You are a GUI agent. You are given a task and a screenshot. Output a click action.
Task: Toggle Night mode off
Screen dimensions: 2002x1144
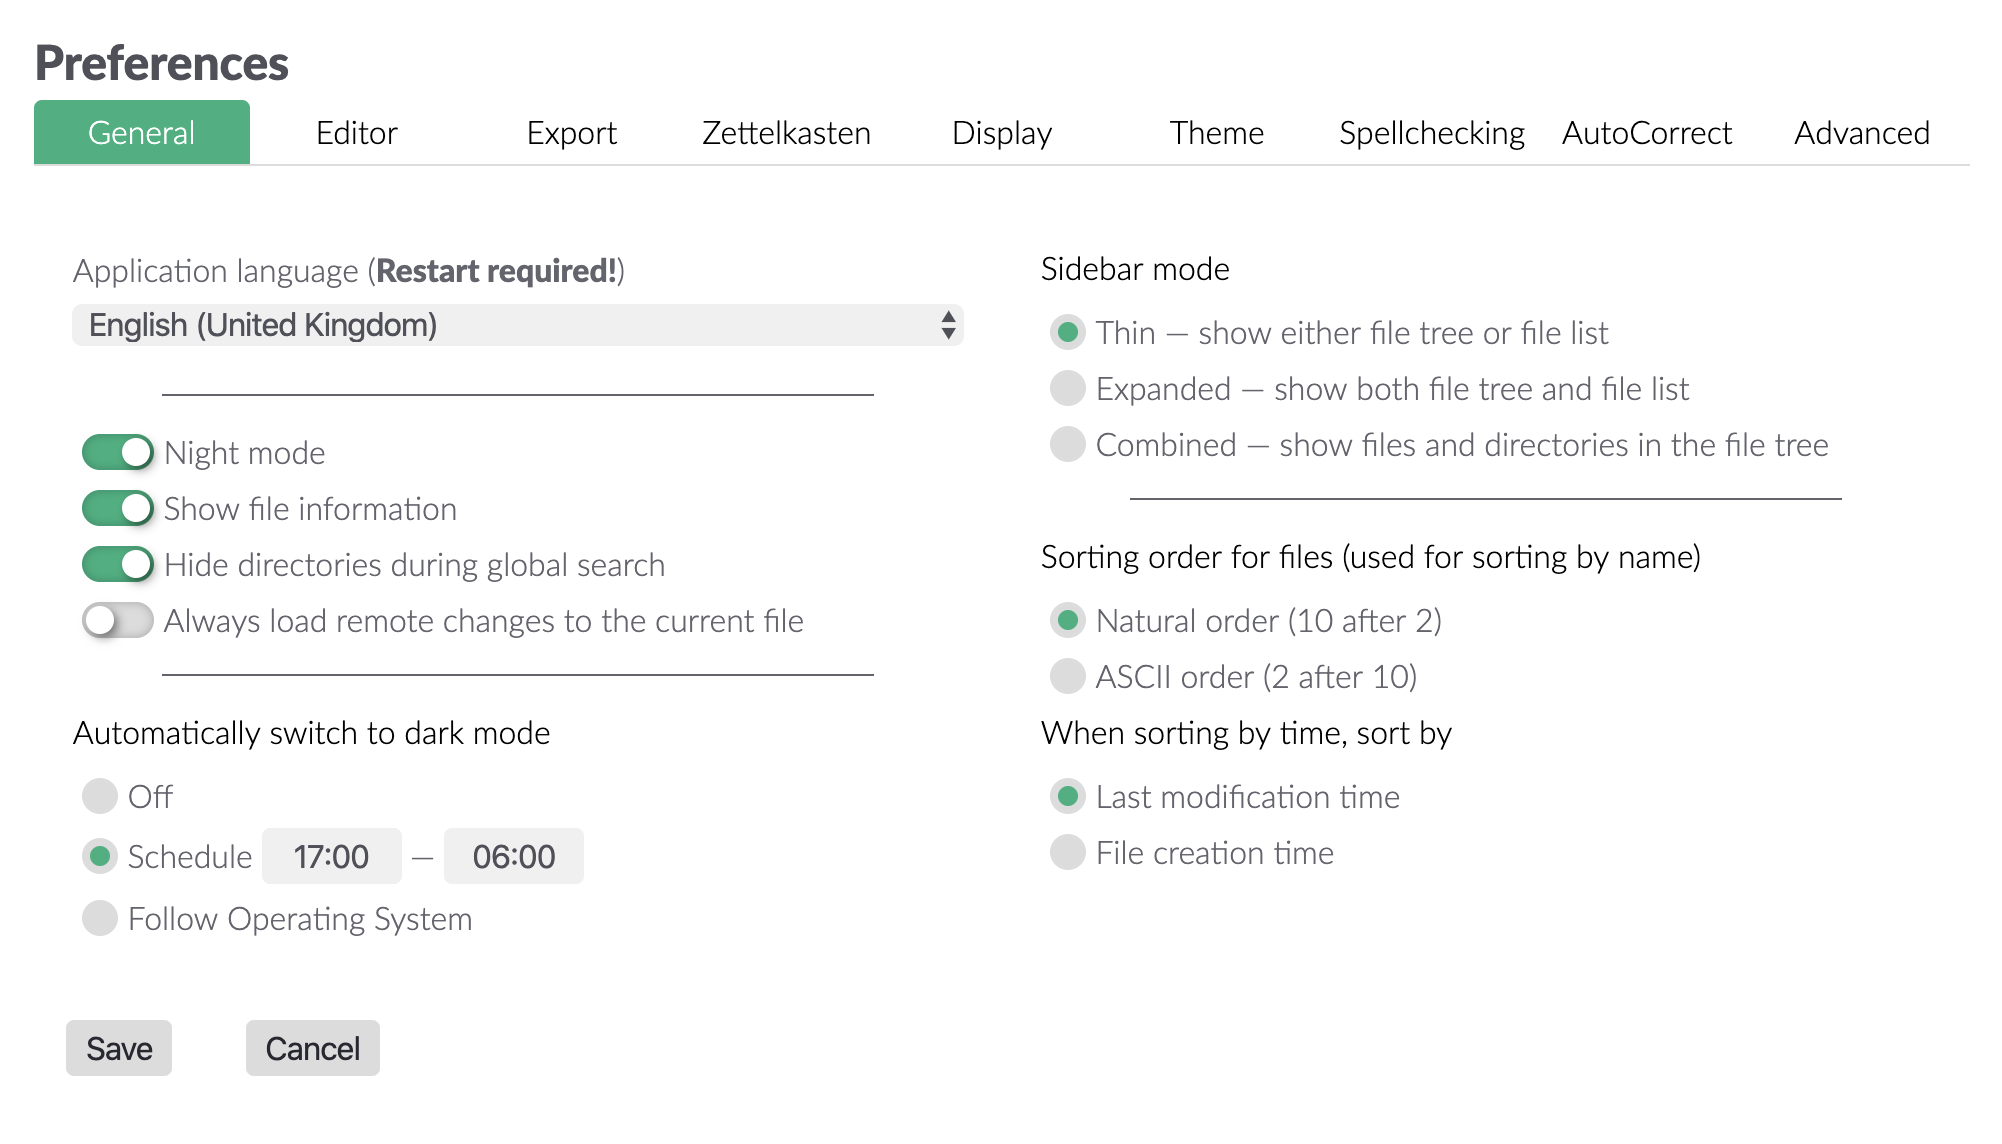coord(117,452)
